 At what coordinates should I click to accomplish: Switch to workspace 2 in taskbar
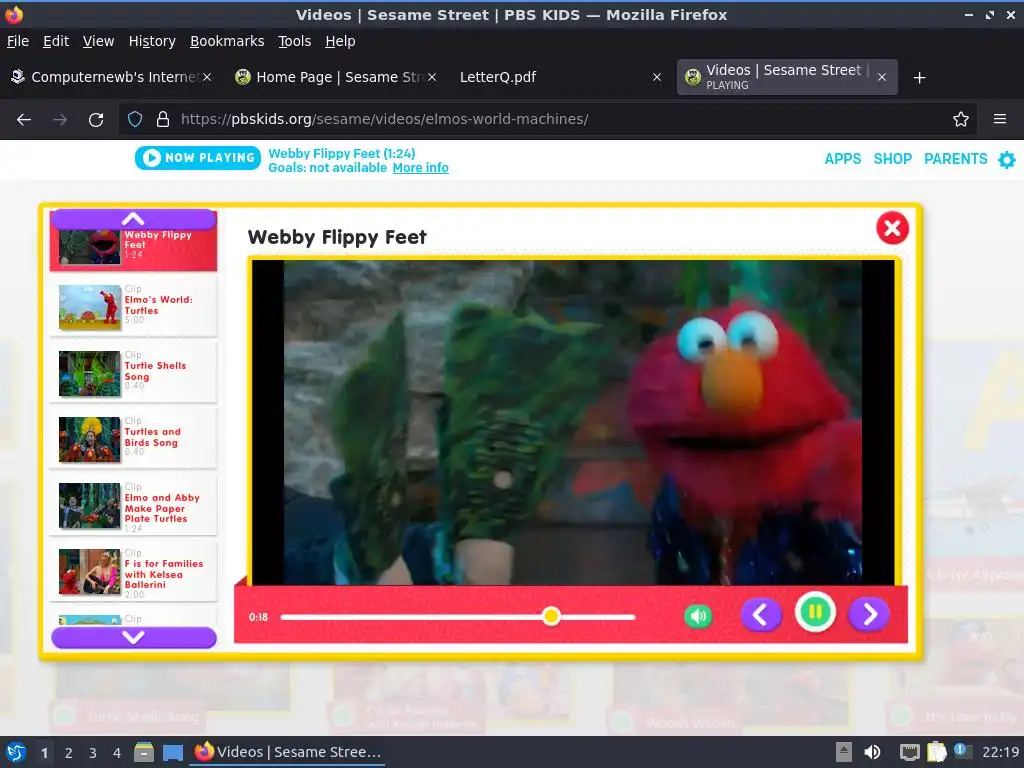tap(69, 753)
